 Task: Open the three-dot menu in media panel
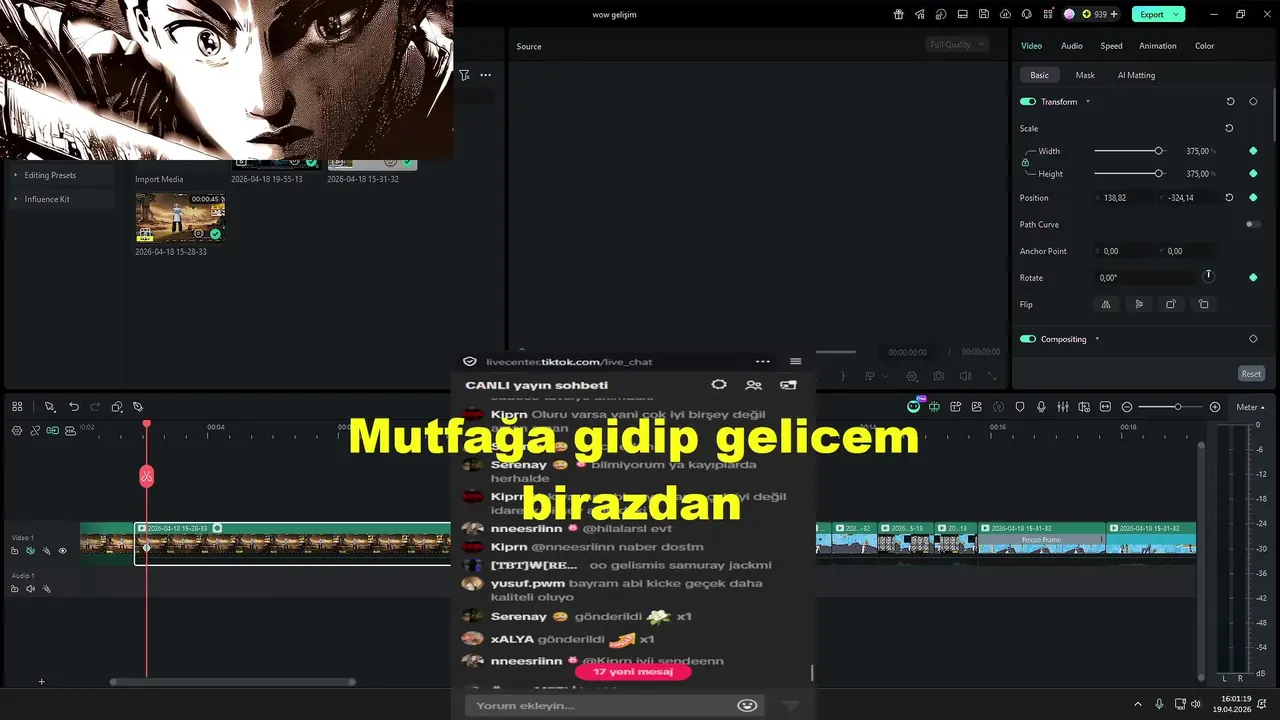(485, 75)
